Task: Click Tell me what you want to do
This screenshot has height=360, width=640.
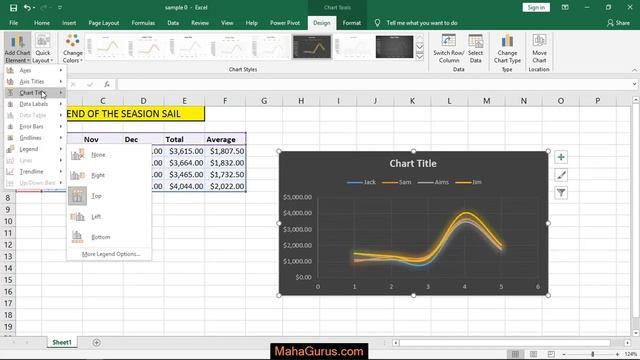Action: click(x=422, y=23)
